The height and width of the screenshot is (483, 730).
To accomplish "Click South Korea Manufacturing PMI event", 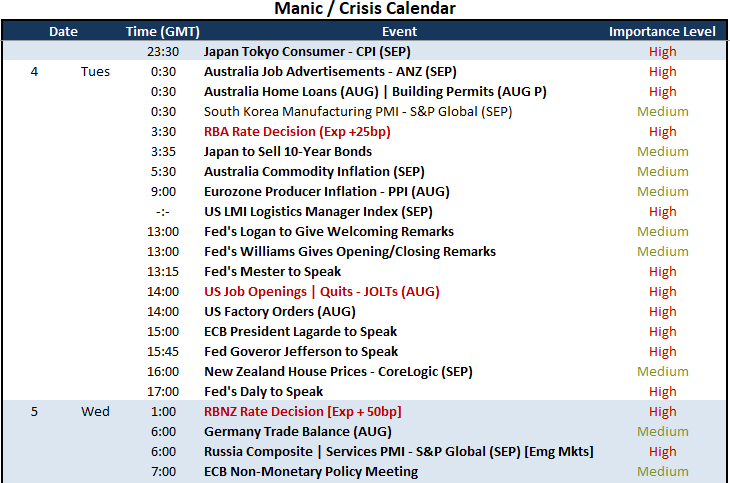I will click(358, 111).
